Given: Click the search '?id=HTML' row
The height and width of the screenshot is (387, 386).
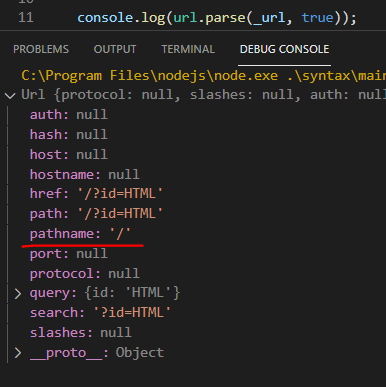Looking at the screenshot, I should [x=100, y=313].
